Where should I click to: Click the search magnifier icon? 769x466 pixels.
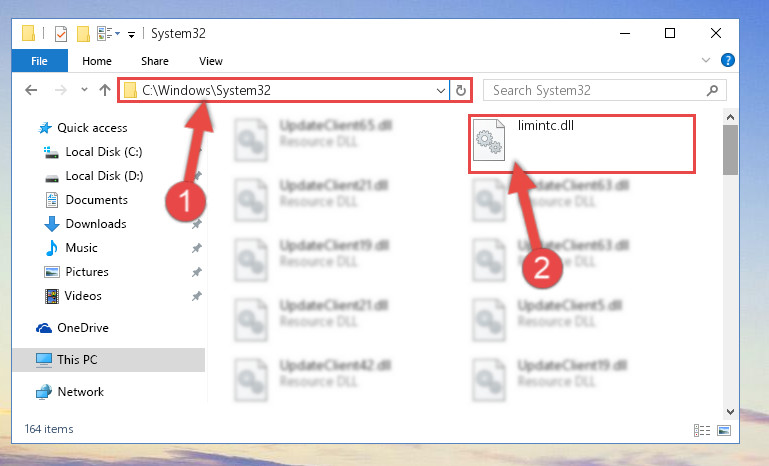click(712, 90)
